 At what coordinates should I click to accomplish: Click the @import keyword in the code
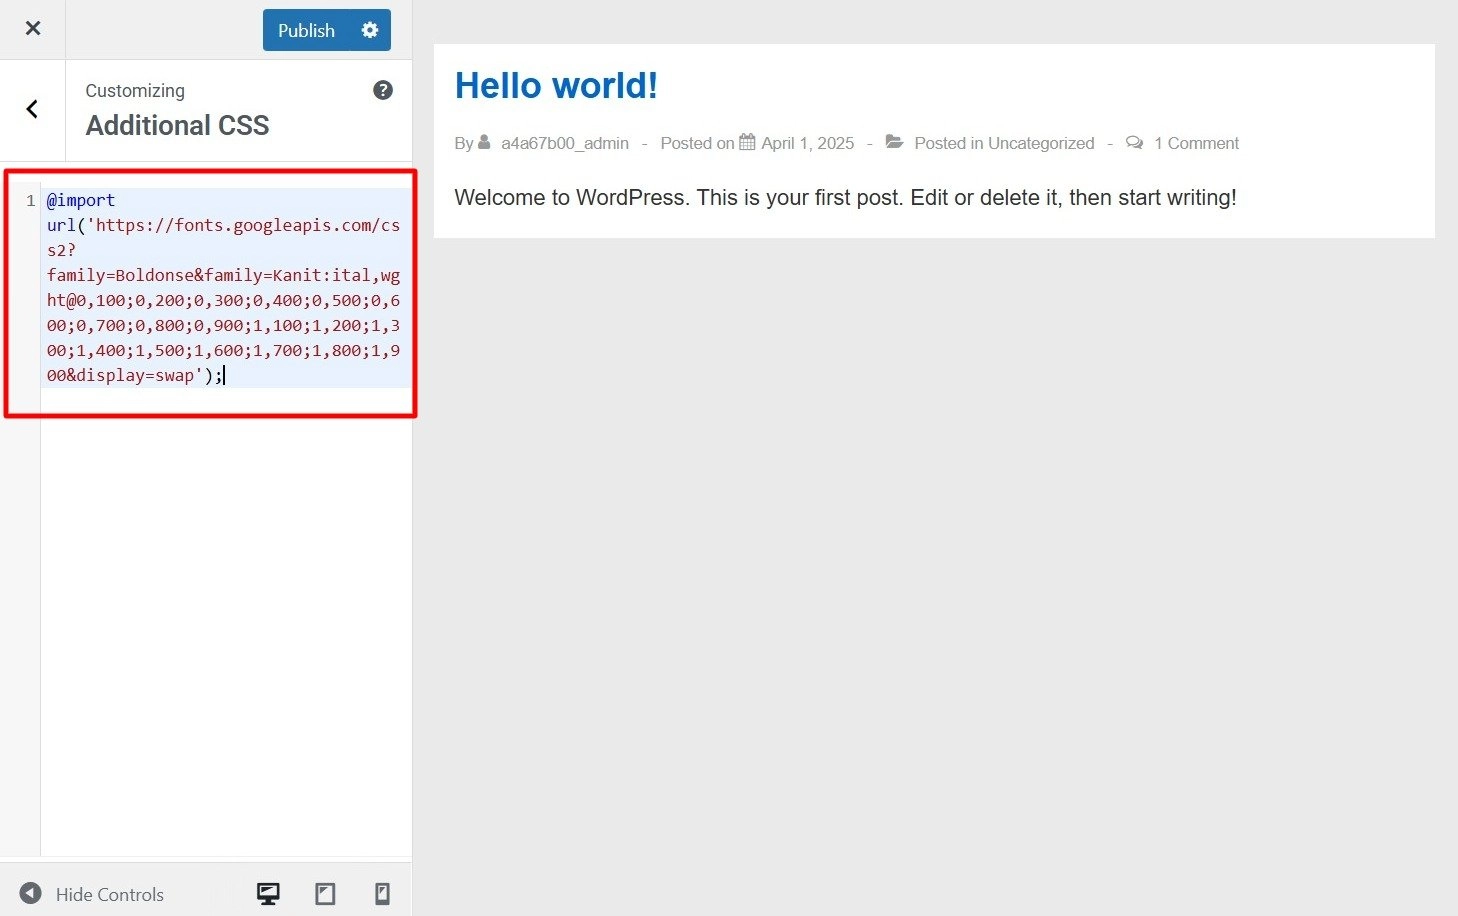(x=81, y=200)
